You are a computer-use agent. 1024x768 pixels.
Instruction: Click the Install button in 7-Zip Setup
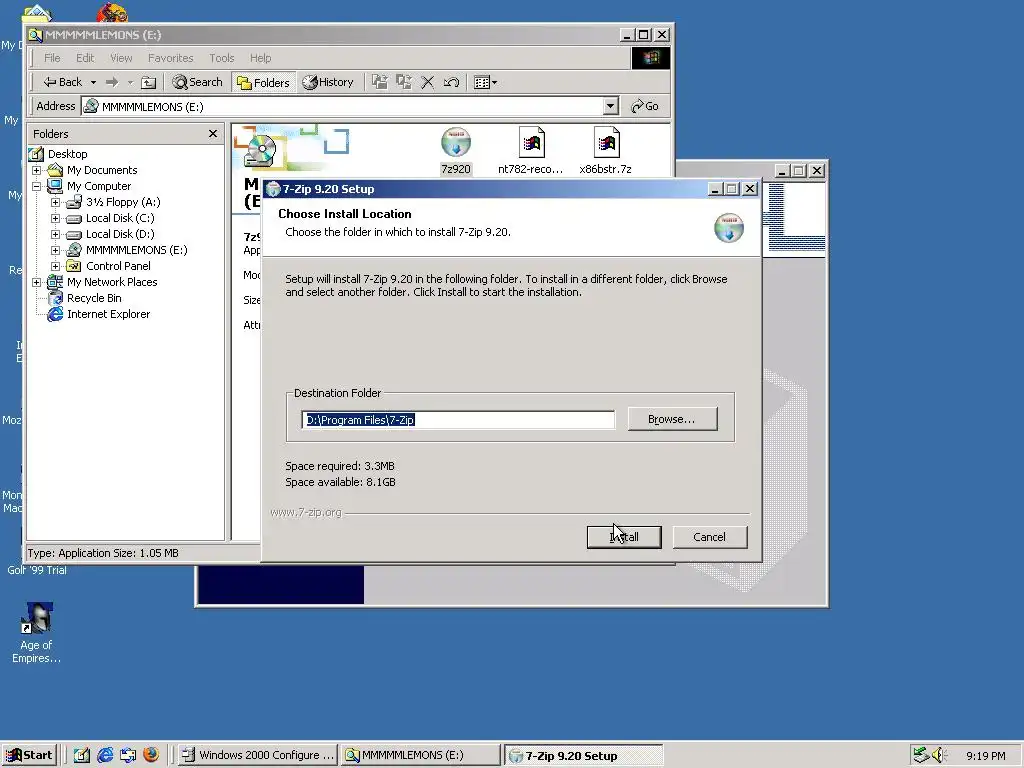point(624,537)
